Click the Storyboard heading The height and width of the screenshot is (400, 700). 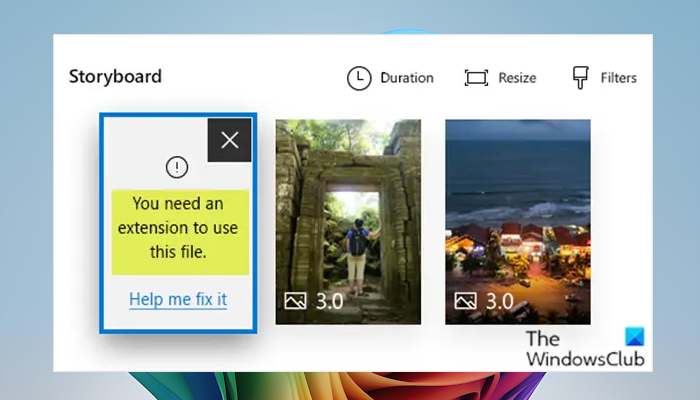tap(115, 77)
